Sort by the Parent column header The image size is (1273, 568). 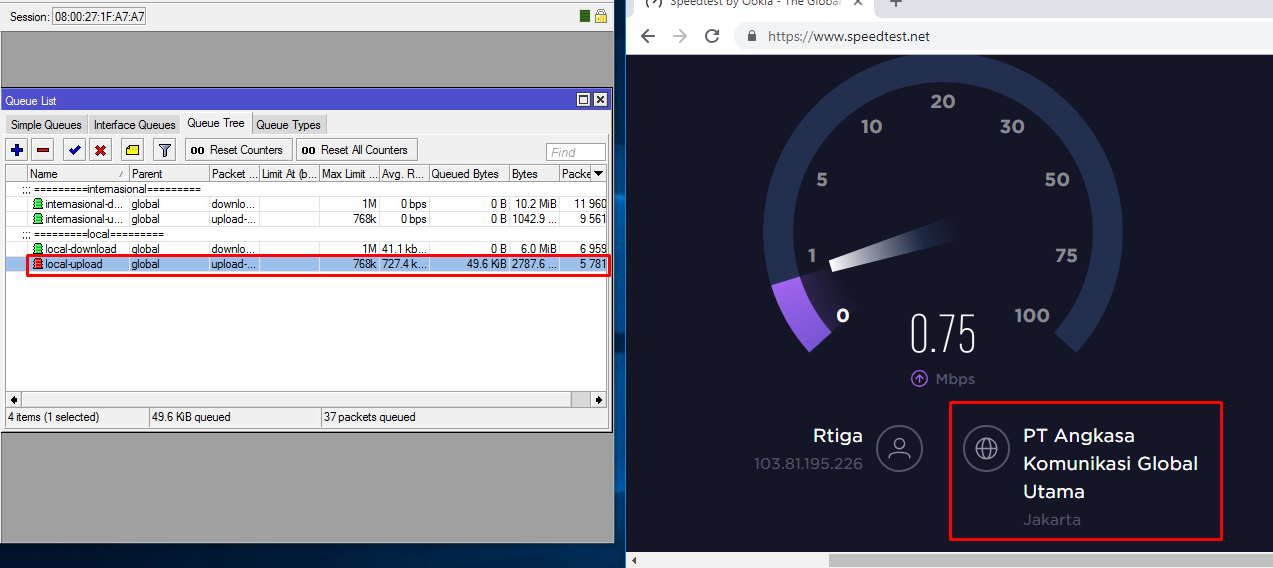[169, 174]
